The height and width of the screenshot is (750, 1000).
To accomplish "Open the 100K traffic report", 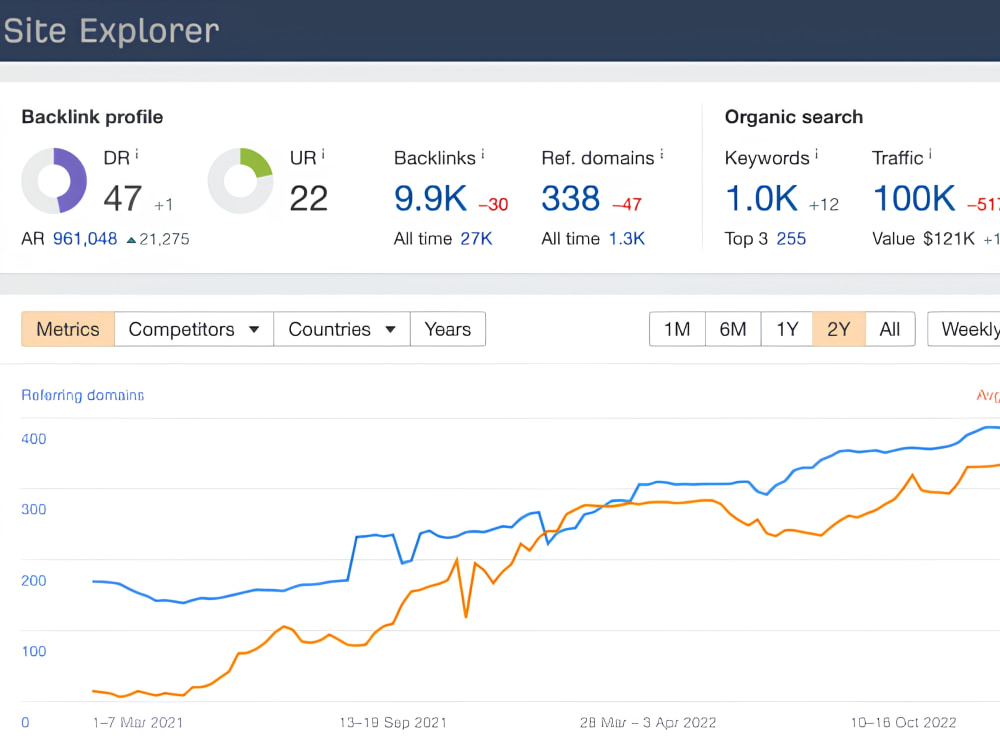I will point(914,198).
